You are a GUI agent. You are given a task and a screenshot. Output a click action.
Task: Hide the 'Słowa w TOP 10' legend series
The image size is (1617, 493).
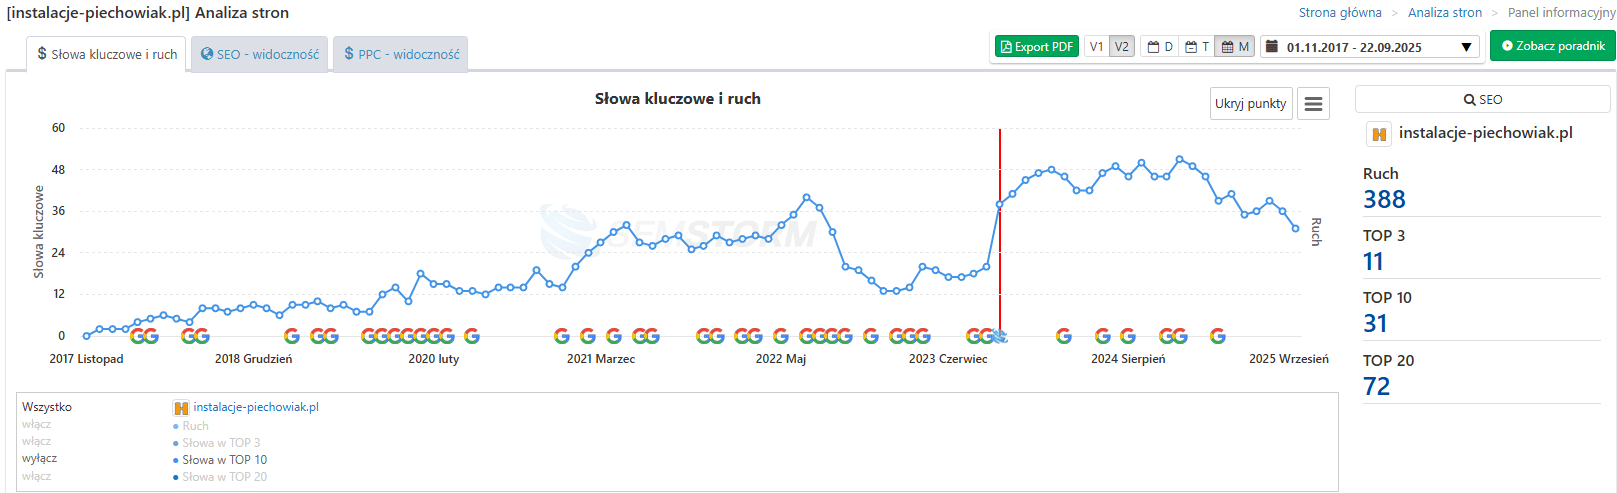click(224, 460)
